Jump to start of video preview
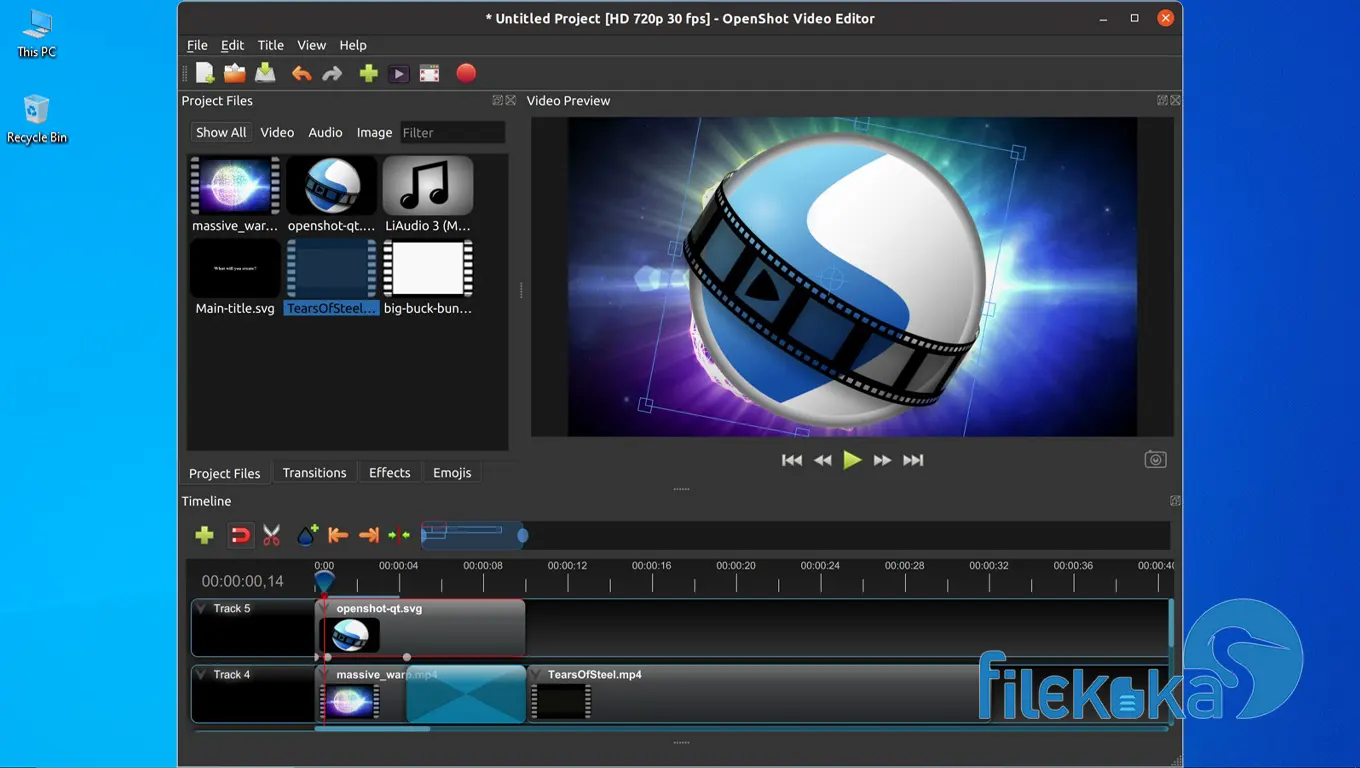This screenshot has height=768, width=1360. coord(792,460)
